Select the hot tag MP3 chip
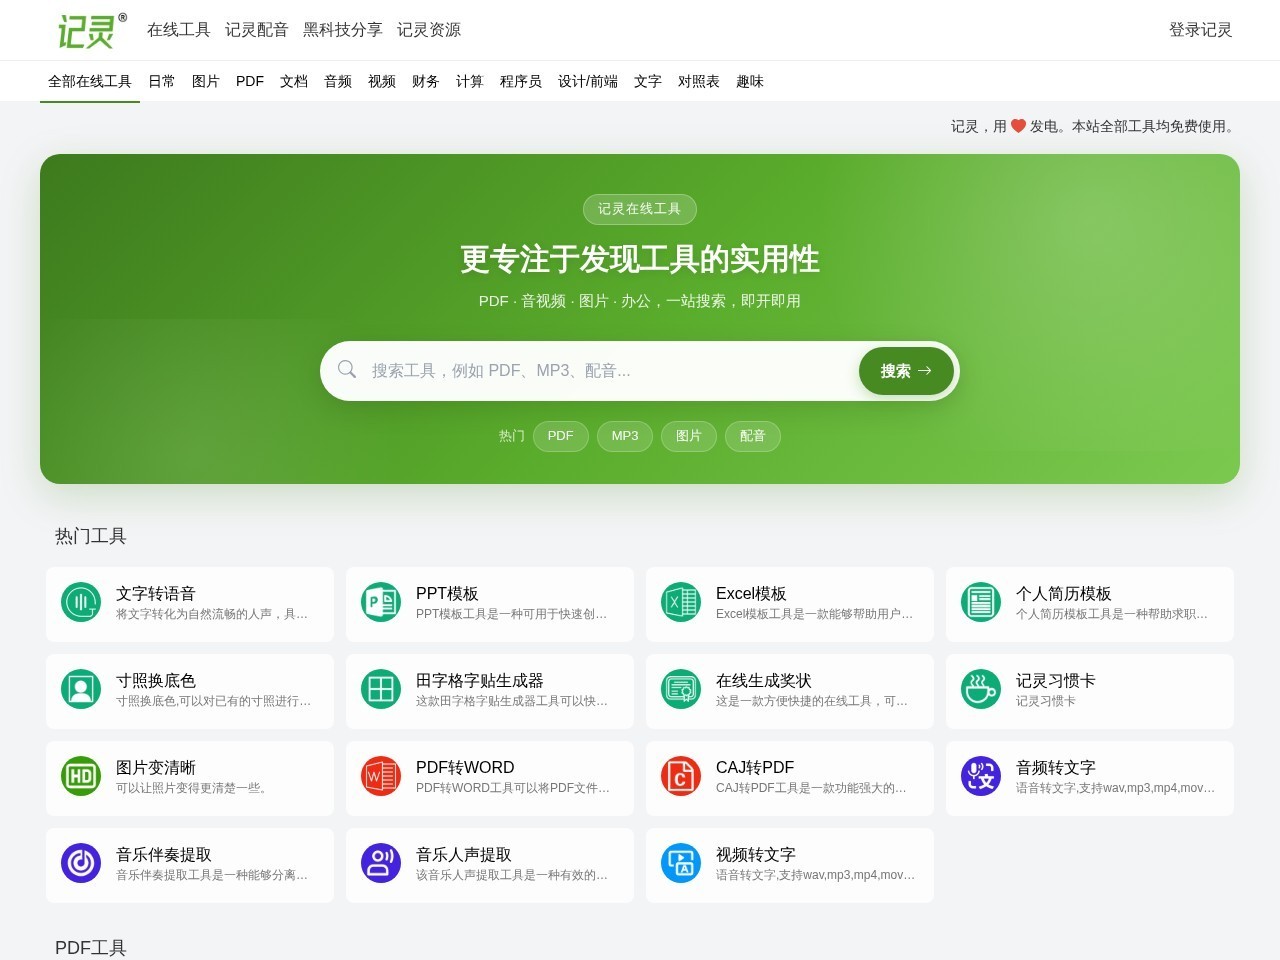Viewport: 1280px width, 960px height. pos(625,436)
